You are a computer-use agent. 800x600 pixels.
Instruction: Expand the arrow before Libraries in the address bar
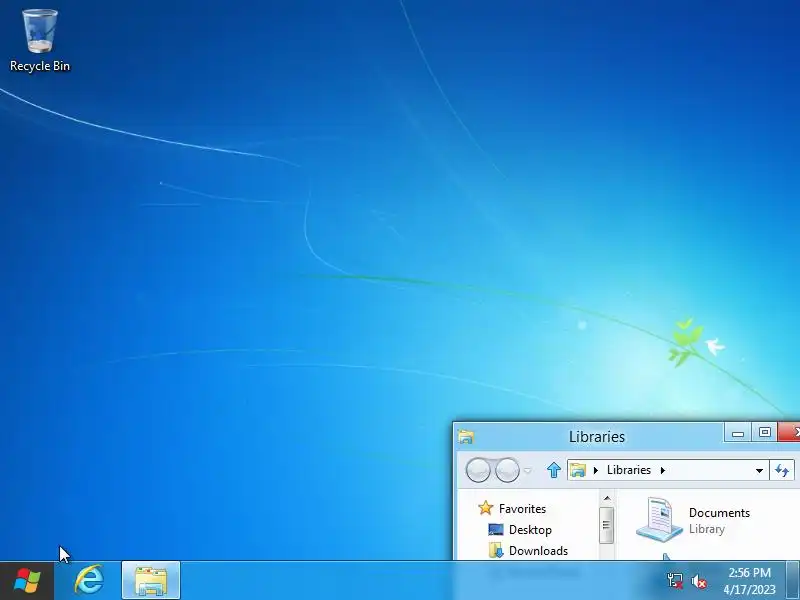595,470
